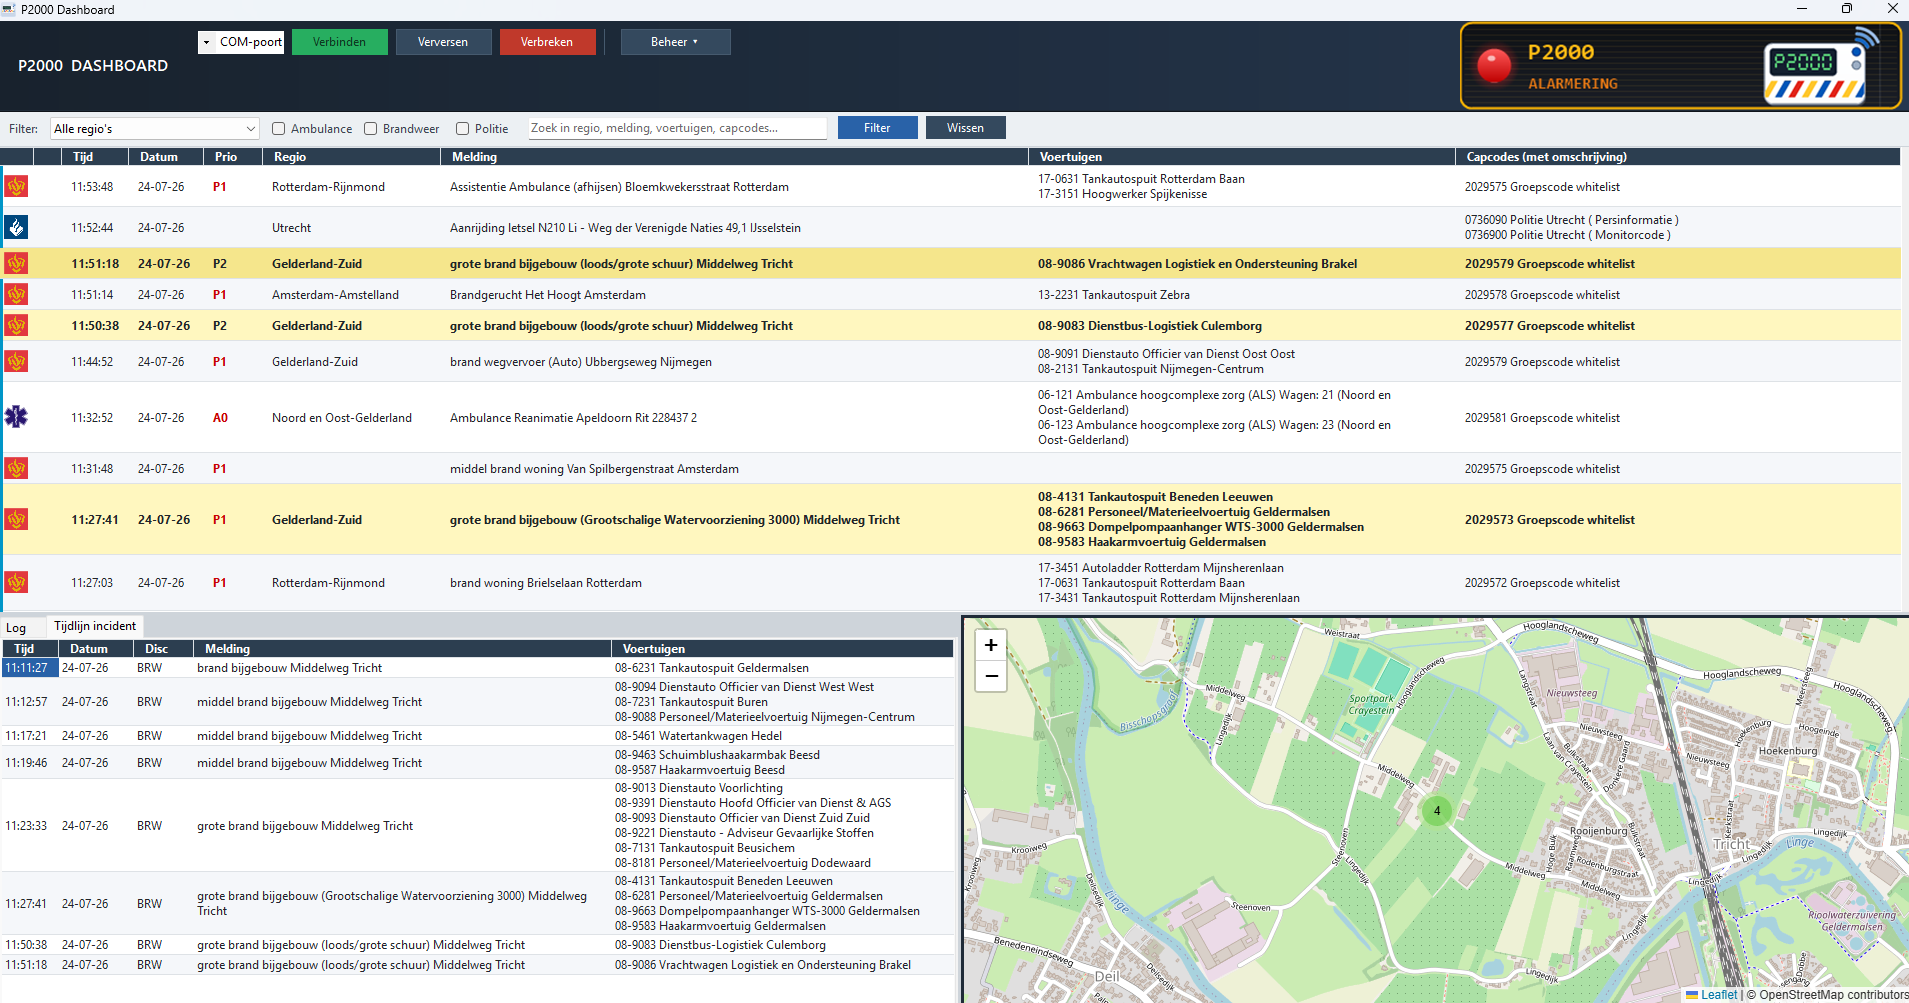This screenshot has height=1003, width=1909.
Task: Expand the Alle regio's region dropdown
Action: click(x=155, y=128)
